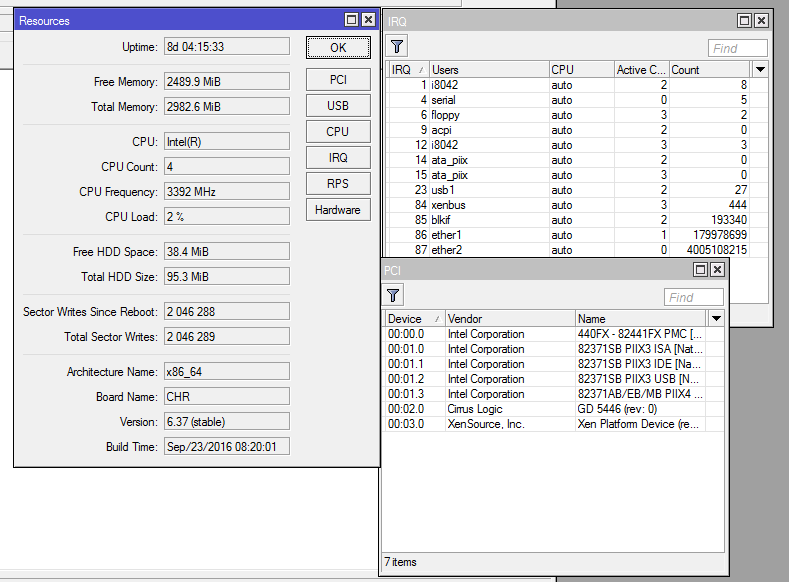Click the CPU Frequency field
The height and width of the screenshot is (582, 789).
click(227, 192)
